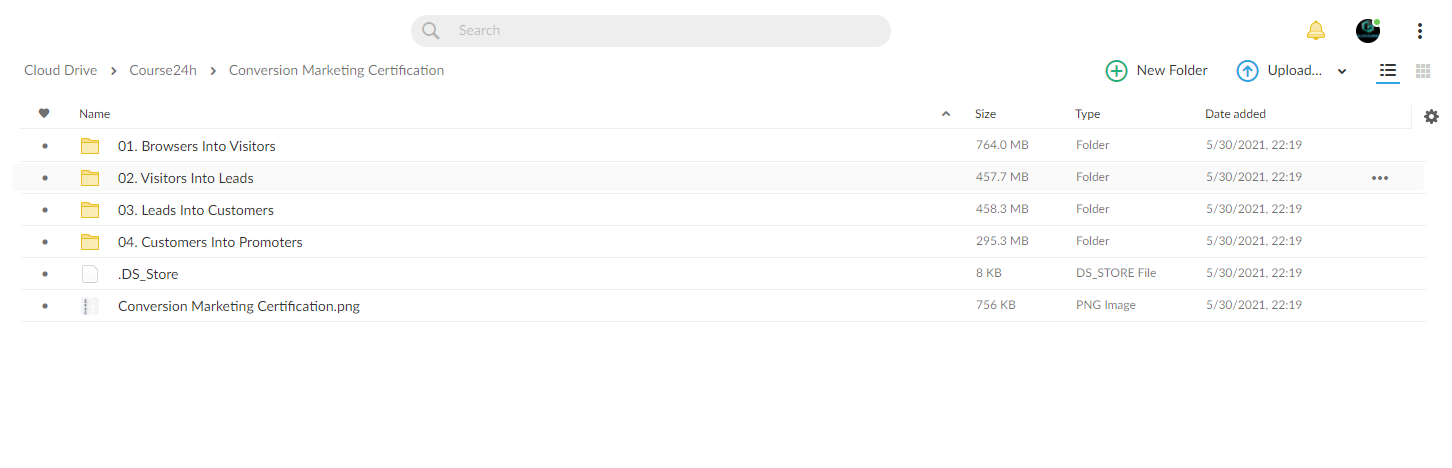The image size is (1452, 468).
Task: Sort files by Size column
Action: click(x=986, y=114)
